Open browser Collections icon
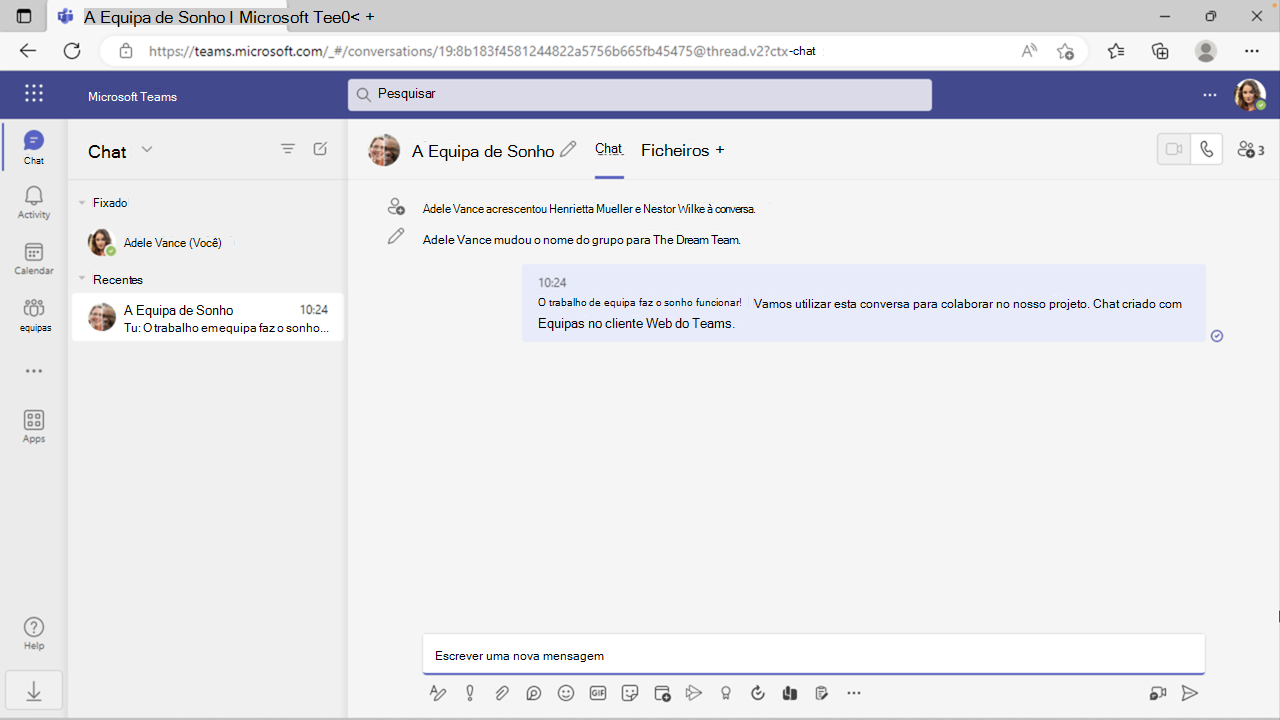1280x720 pixels. [1160, 51]
